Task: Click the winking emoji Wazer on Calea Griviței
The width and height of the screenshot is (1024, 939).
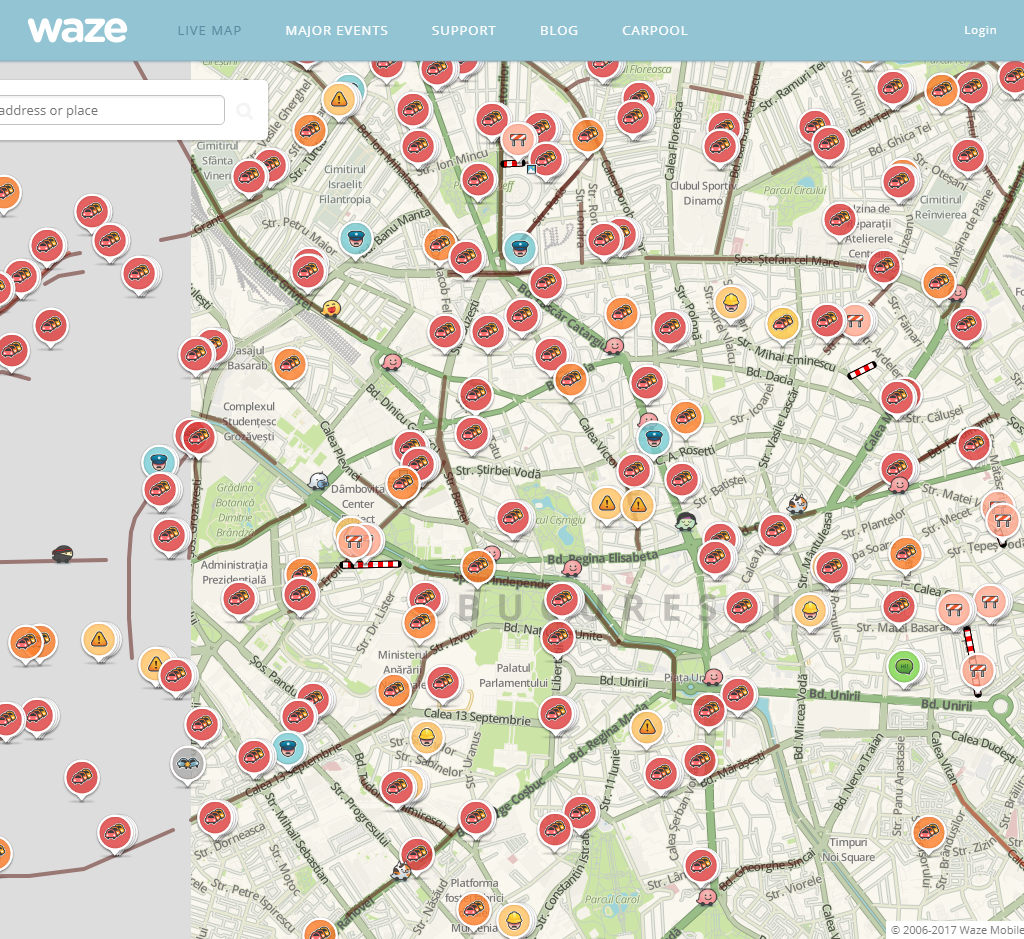Action: click(x=330, y=310)
